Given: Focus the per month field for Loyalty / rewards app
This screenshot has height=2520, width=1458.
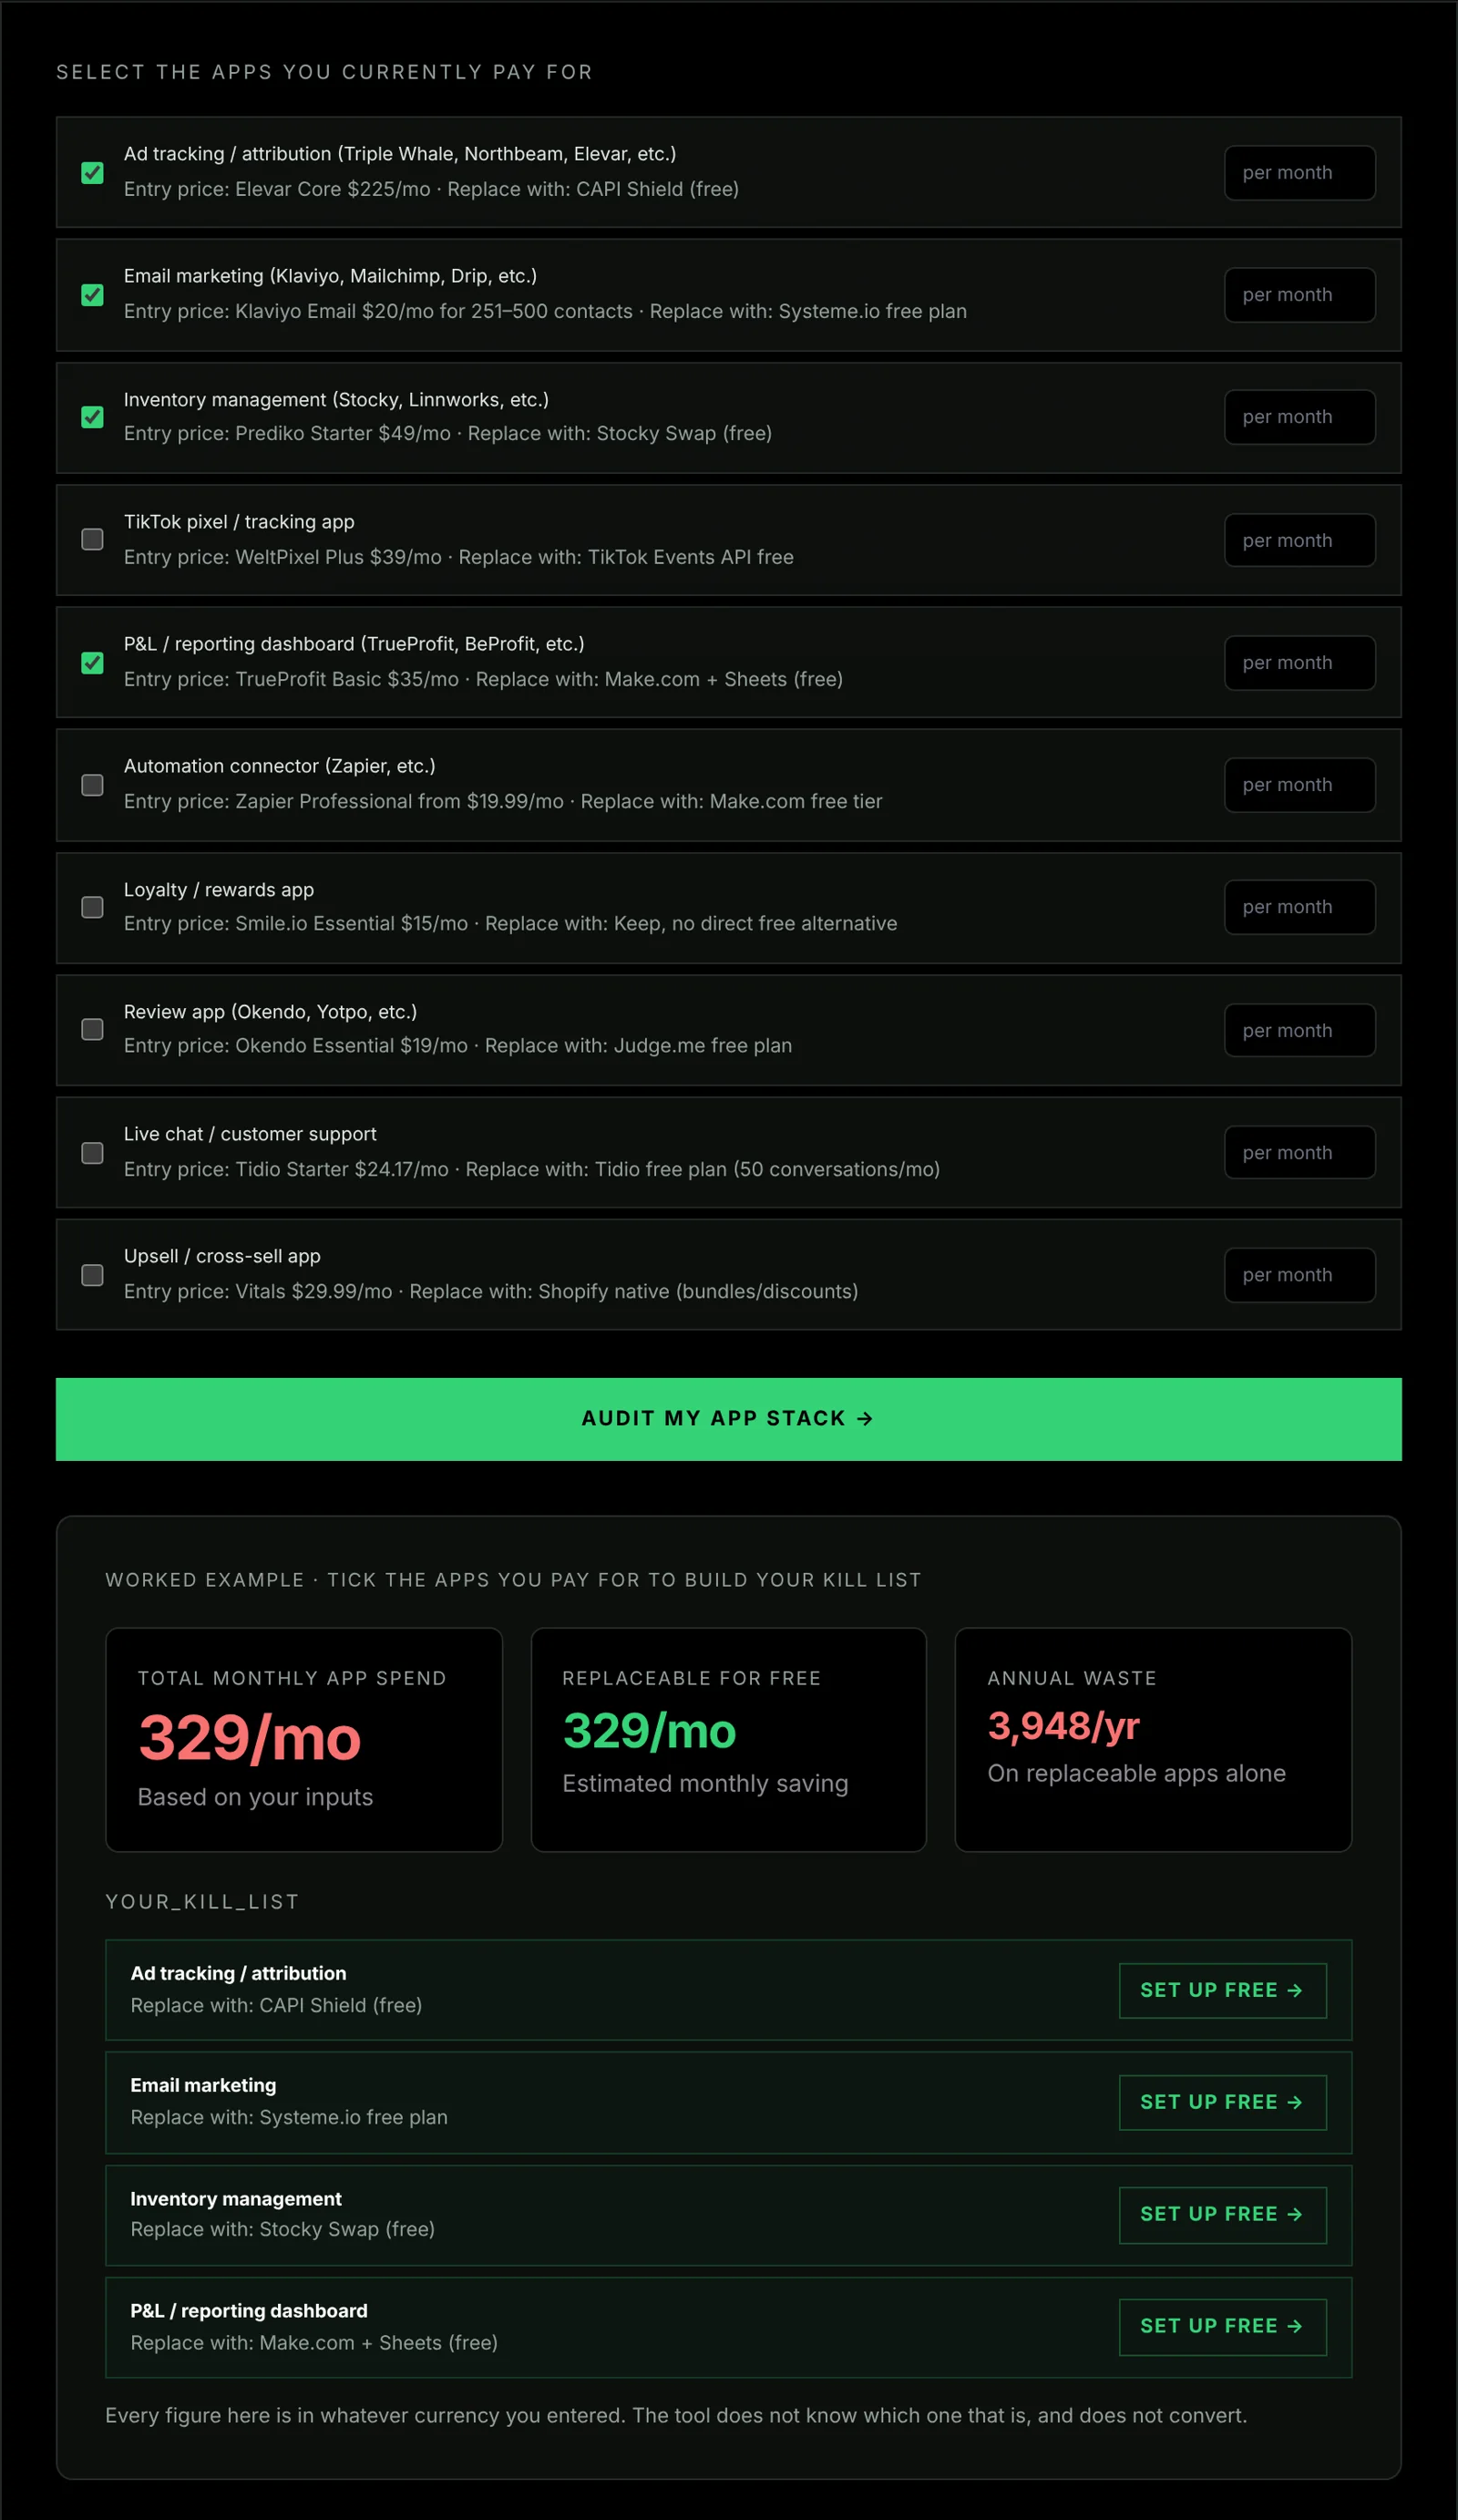Looking at the screenshot, I should [1299, 907].
